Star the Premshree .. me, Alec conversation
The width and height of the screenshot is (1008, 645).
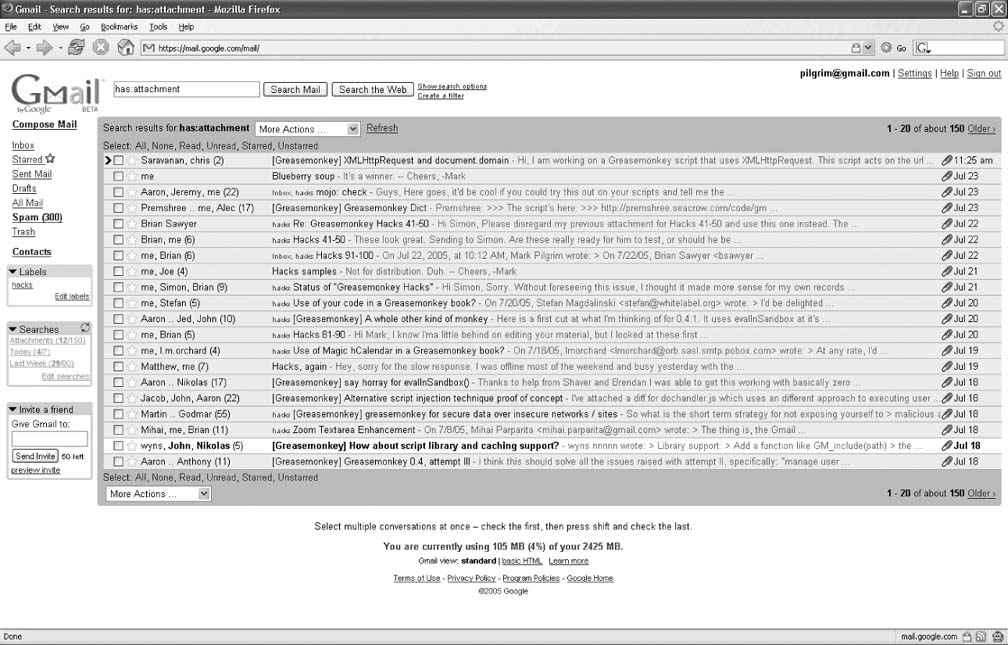pos(132,208)
